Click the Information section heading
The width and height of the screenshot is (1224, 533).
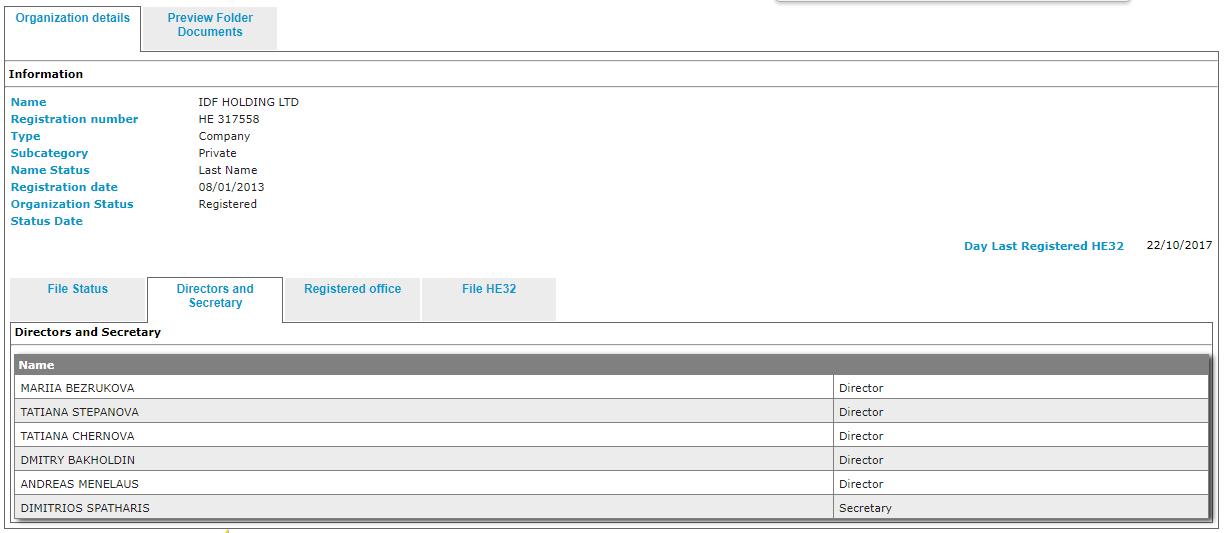(x=46, y=74)
